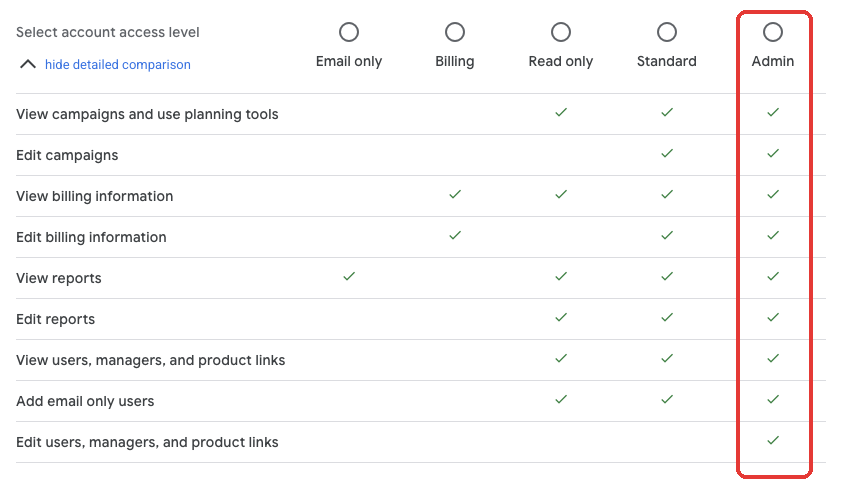Click the Standard checkmark for Edit campaigns
Image resolution: width=844 pixels, height=490 pixels.
point(667,153)
